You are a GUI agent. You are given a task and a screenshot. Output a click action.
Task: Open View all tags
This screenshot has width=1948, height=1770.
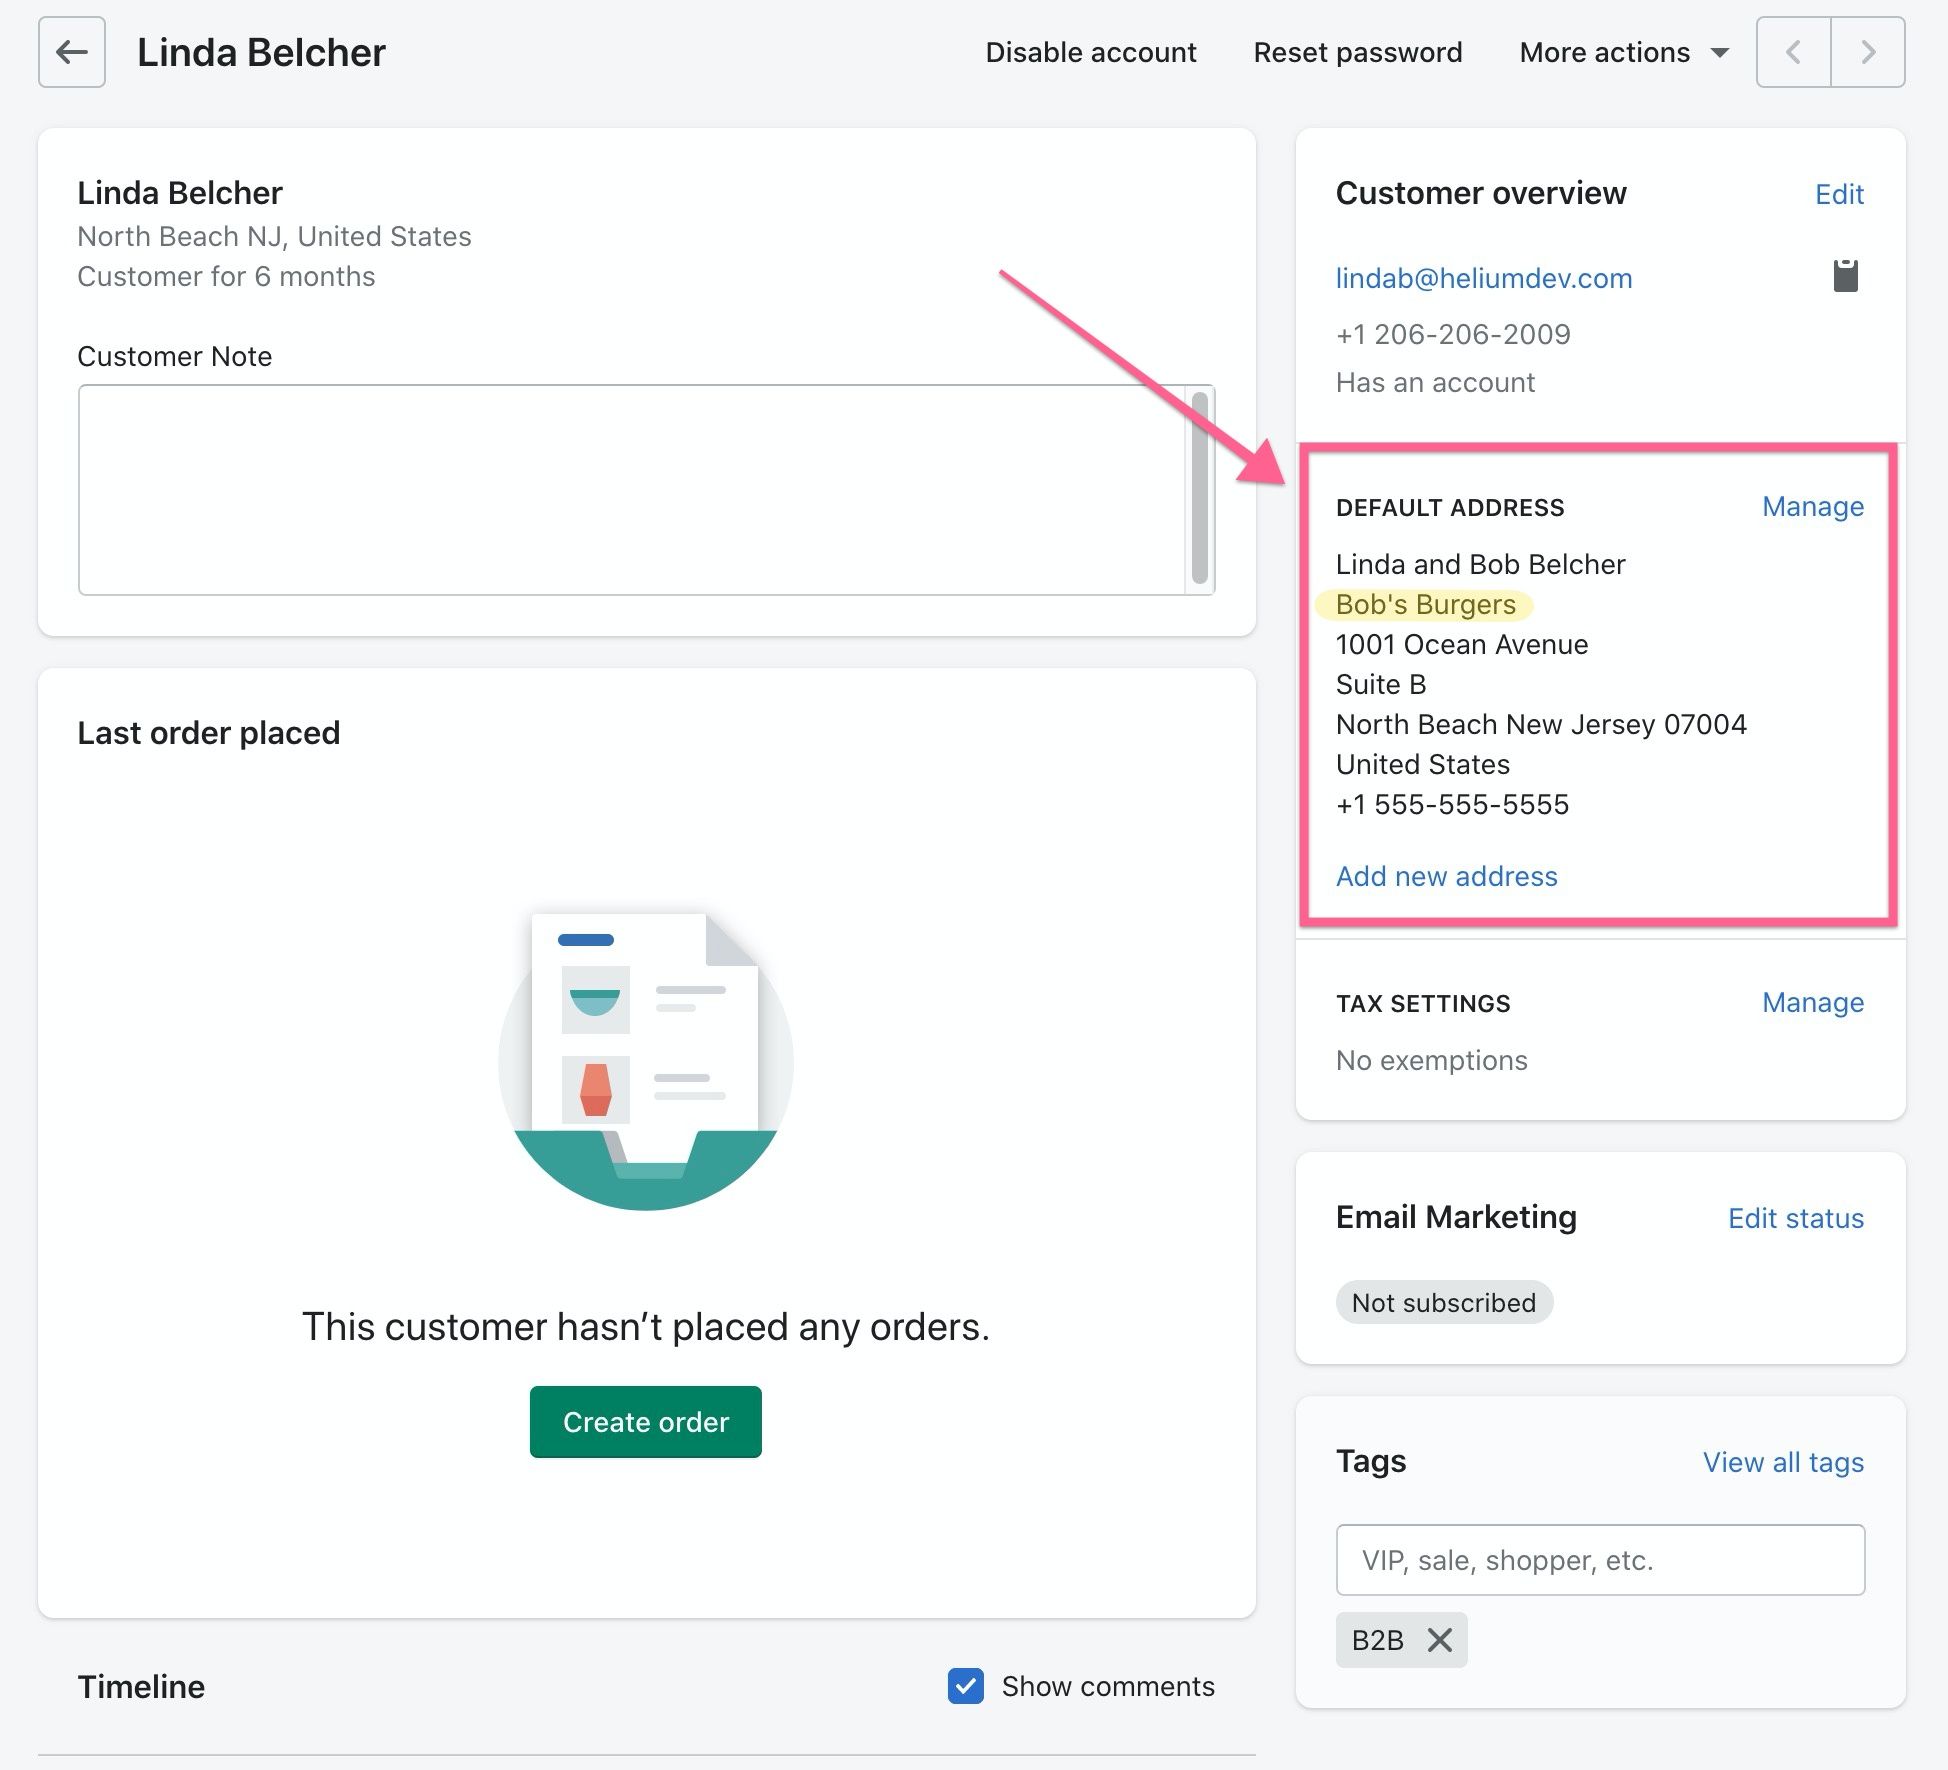1783,1462
